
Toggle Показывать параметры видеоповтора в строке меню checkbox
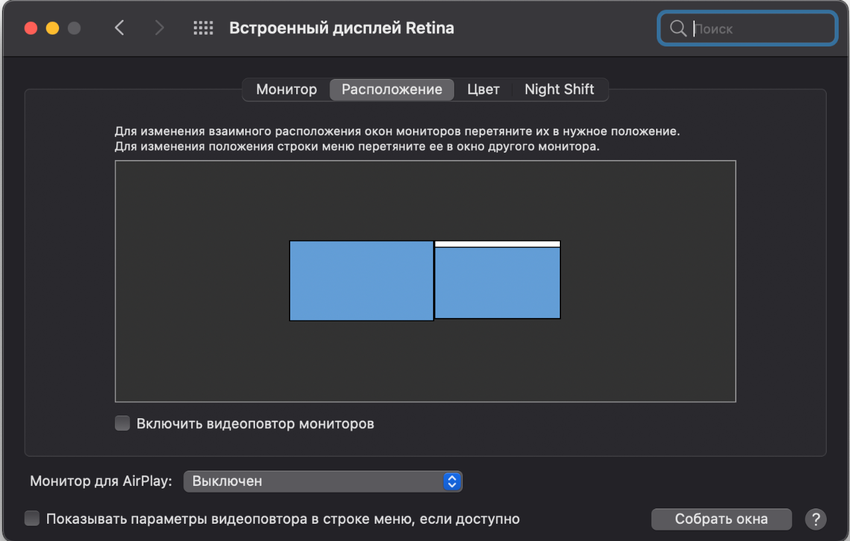click(32, 518)
